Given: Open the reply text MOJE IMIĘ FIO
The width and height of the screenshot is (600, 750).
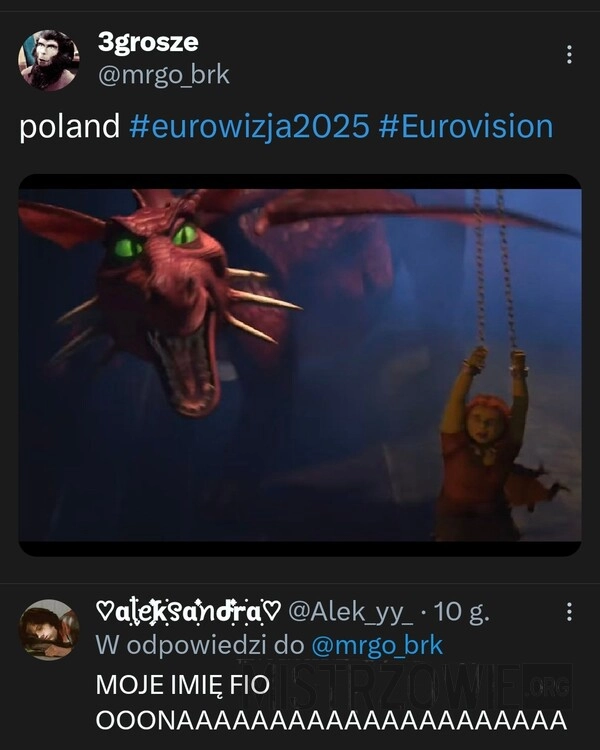Looking at the screenshot, I should (183, 685).
